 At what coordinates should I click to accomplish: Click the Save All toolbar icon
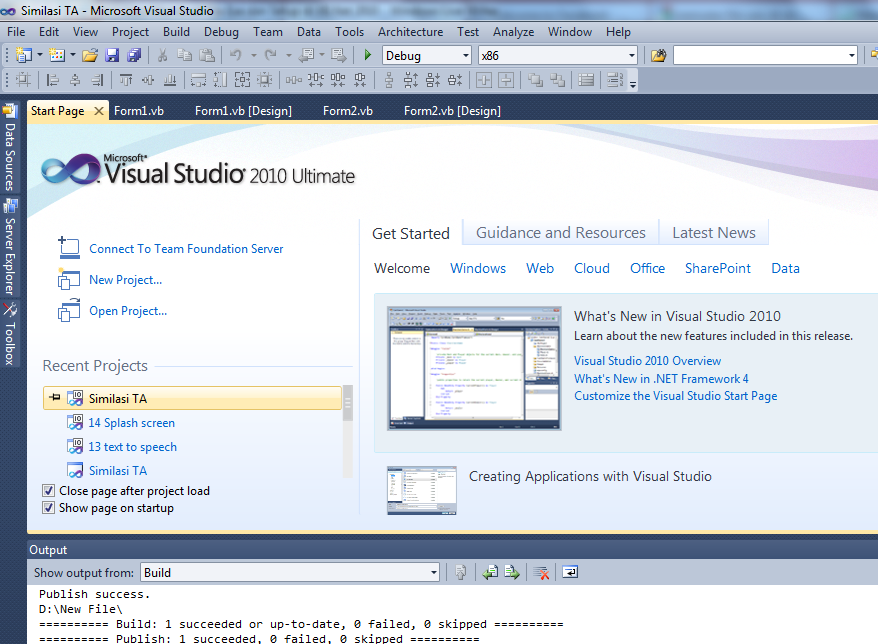(134, 55)
